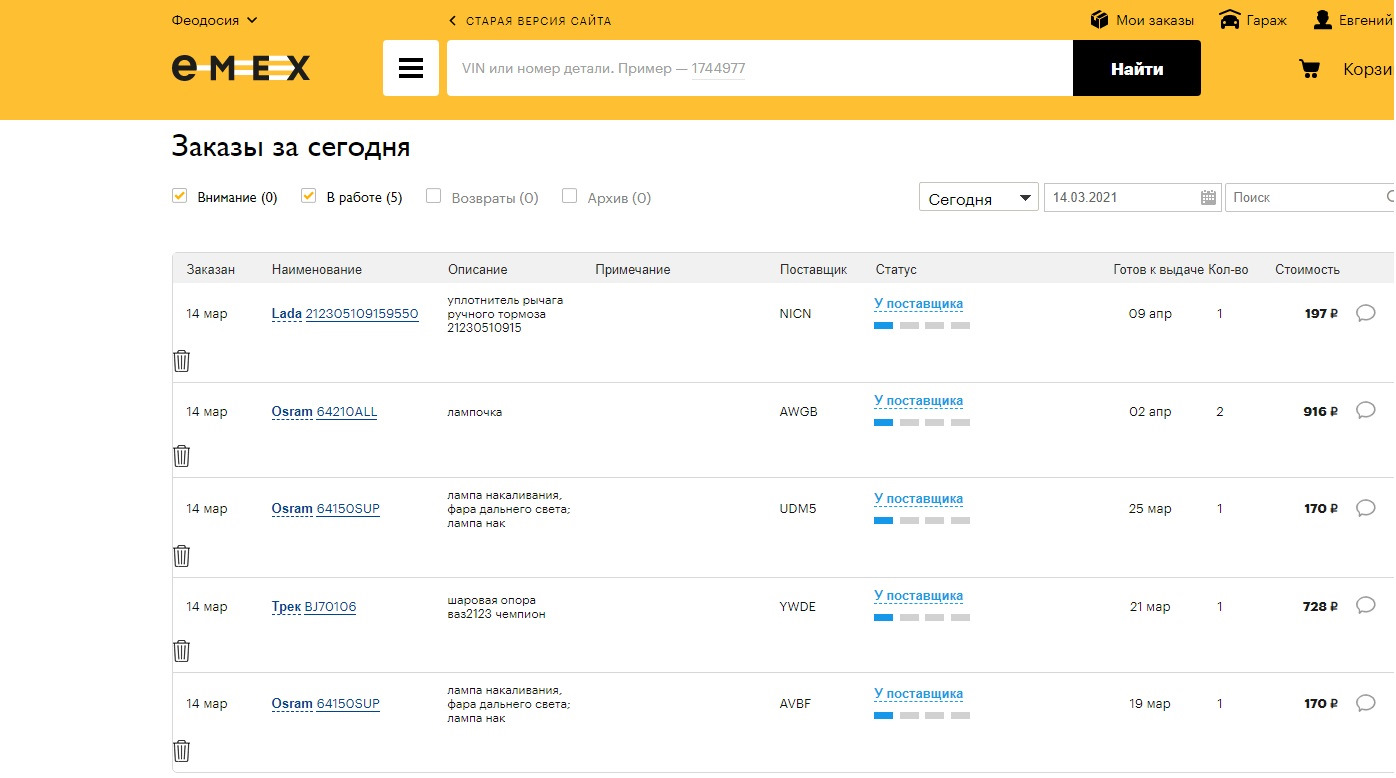This screenshot has width=1396, height=778.
Task: Click trash icon for the AVBF supplier order
Action: (x=181, y=751)
